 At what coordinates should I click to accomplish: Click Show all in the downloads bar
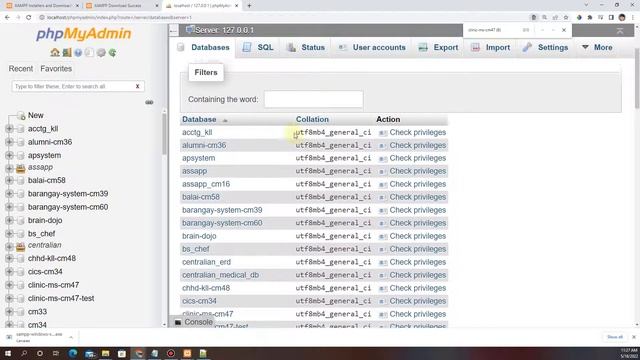coord(615,337)
